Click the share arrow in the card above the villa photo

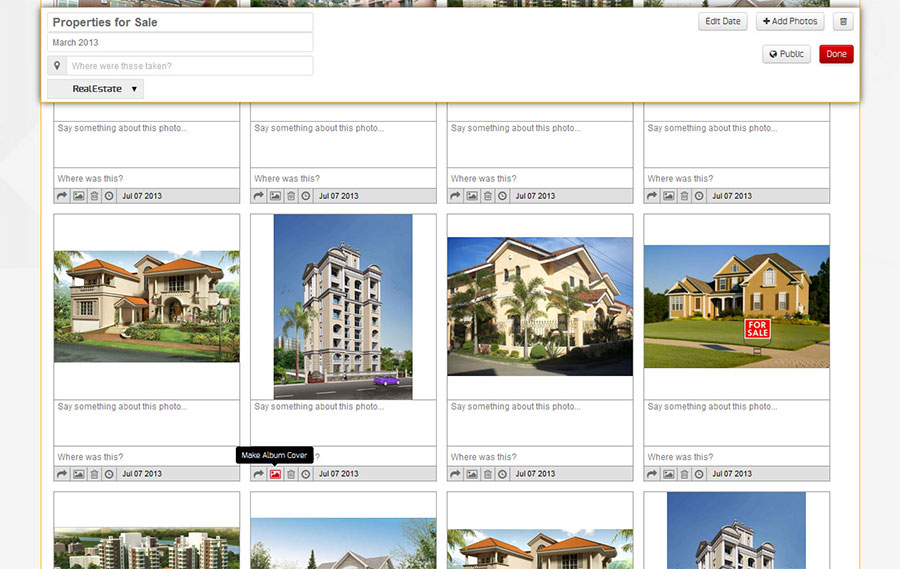pyautogui.click(x=62, y=196)
